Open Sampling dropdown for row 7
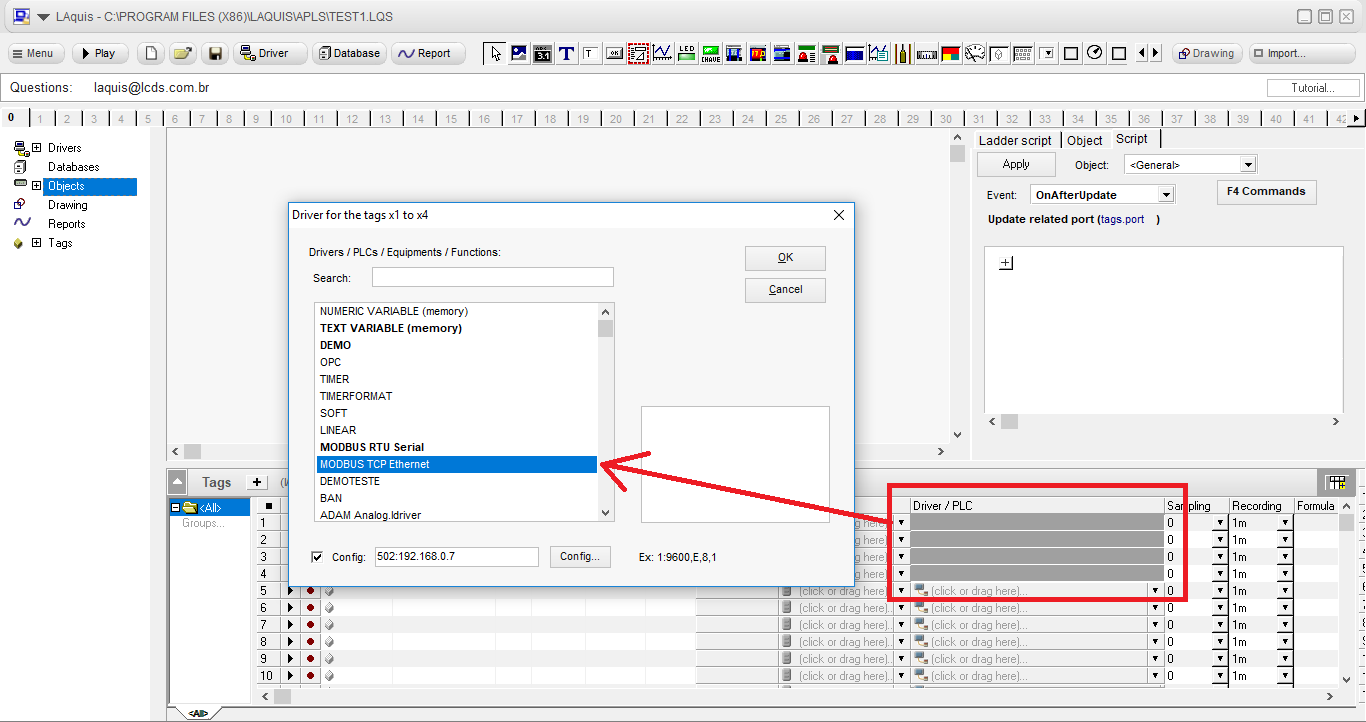Viewport: 1366px width, 722px height. tap(1220, 625)
